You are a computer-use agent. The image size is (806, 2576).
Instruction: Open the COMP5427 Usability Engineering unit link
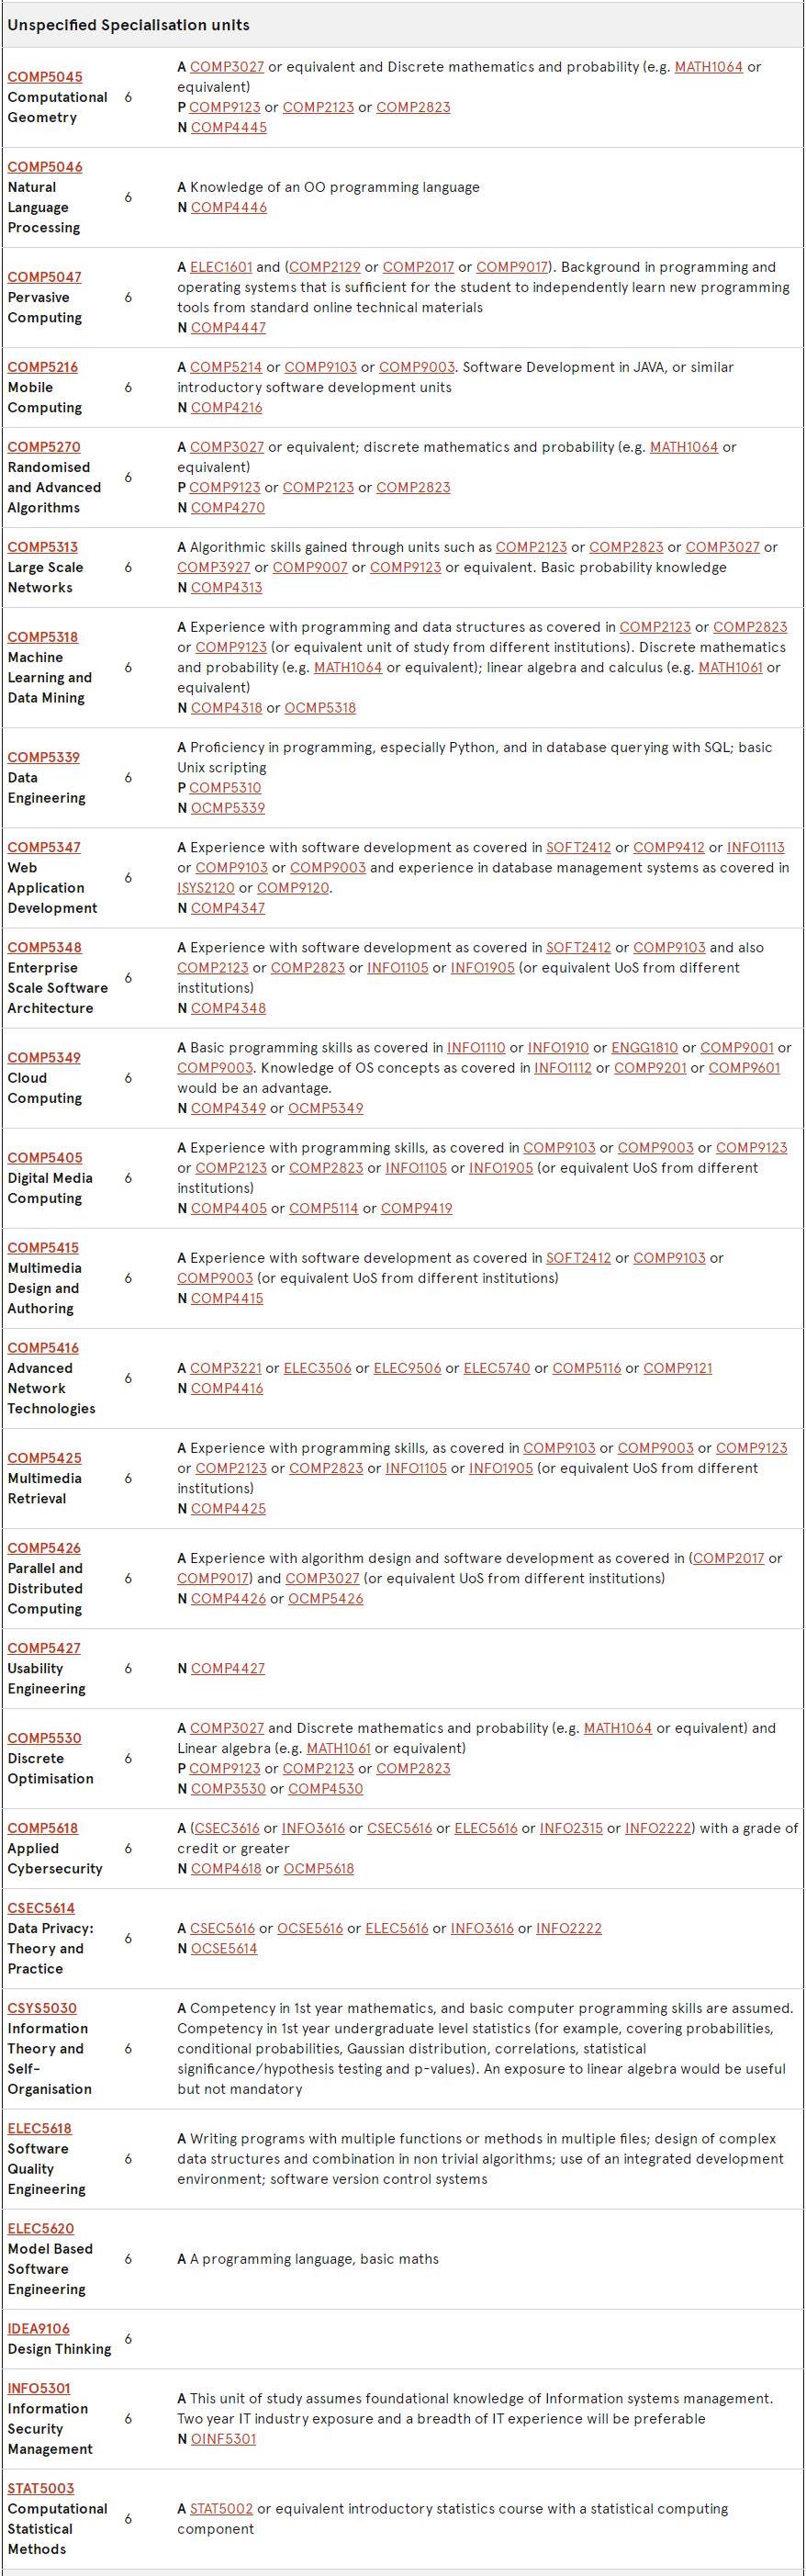(x=44, y=1648)
